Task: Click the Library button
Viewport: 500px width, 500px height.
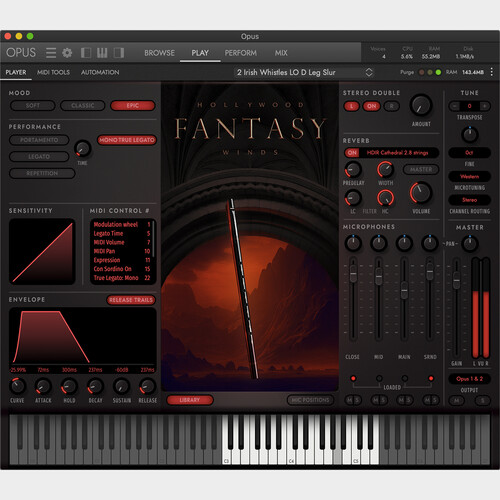Action: click(x=190, y=400)
